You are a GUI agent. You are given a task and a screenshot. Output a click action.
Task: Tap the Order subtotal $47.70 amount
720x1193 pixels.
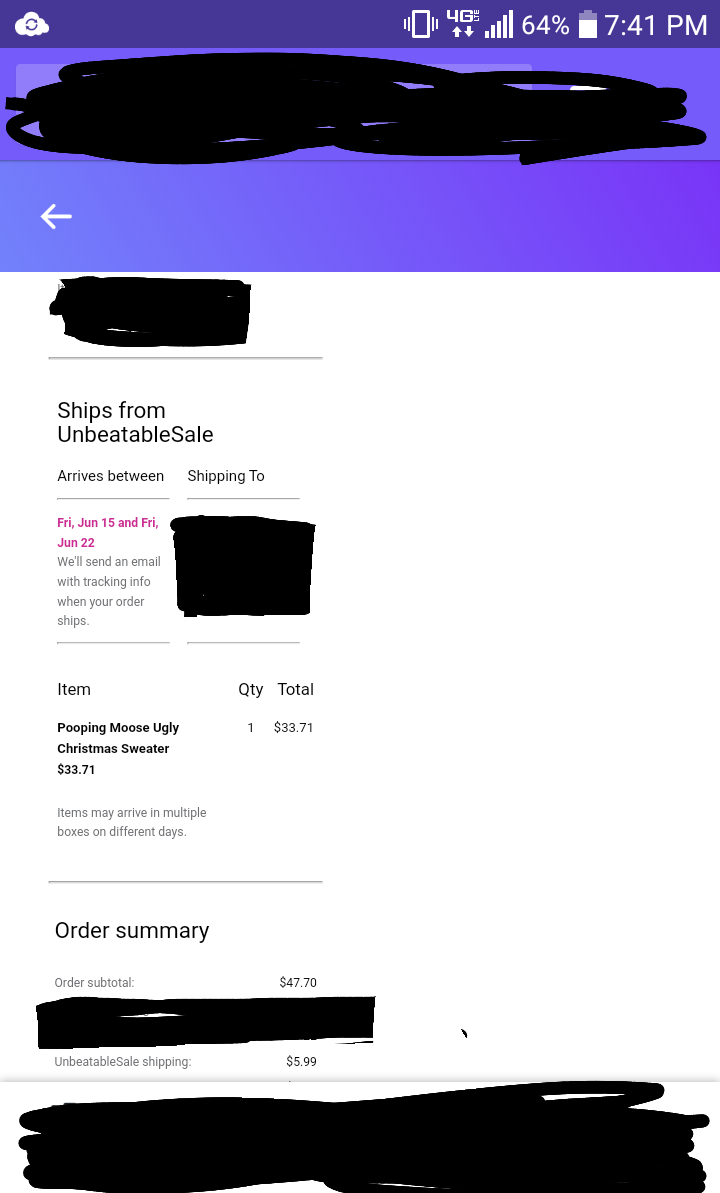[x=298, y=982]
